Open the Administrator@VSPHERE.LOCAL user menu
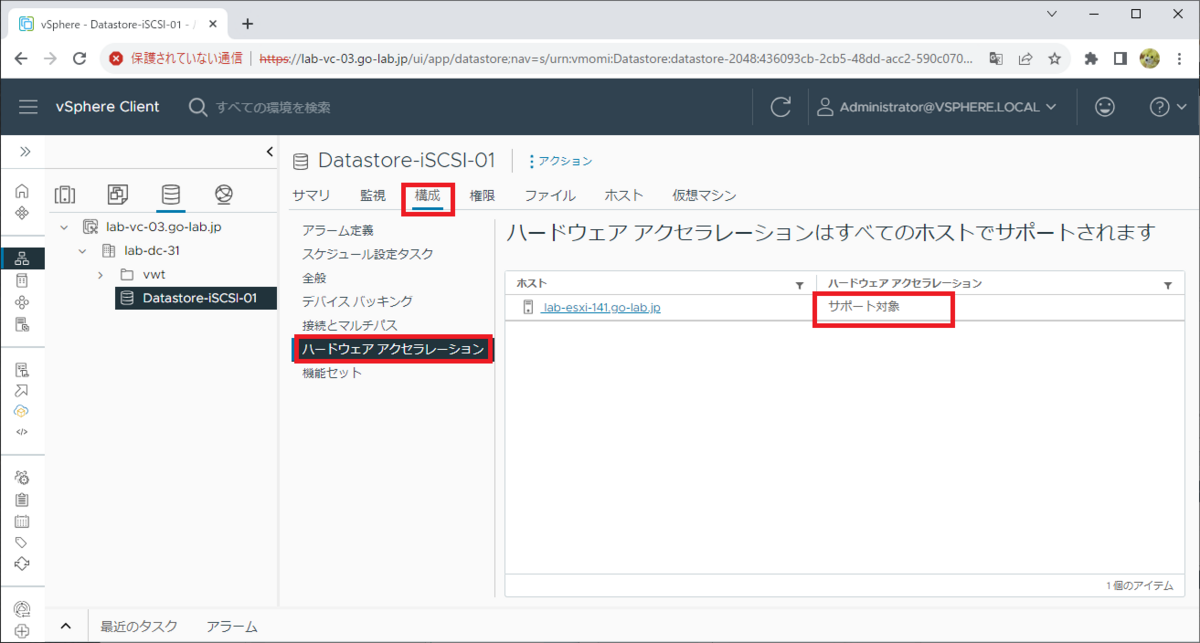 [x=937, y=107]
